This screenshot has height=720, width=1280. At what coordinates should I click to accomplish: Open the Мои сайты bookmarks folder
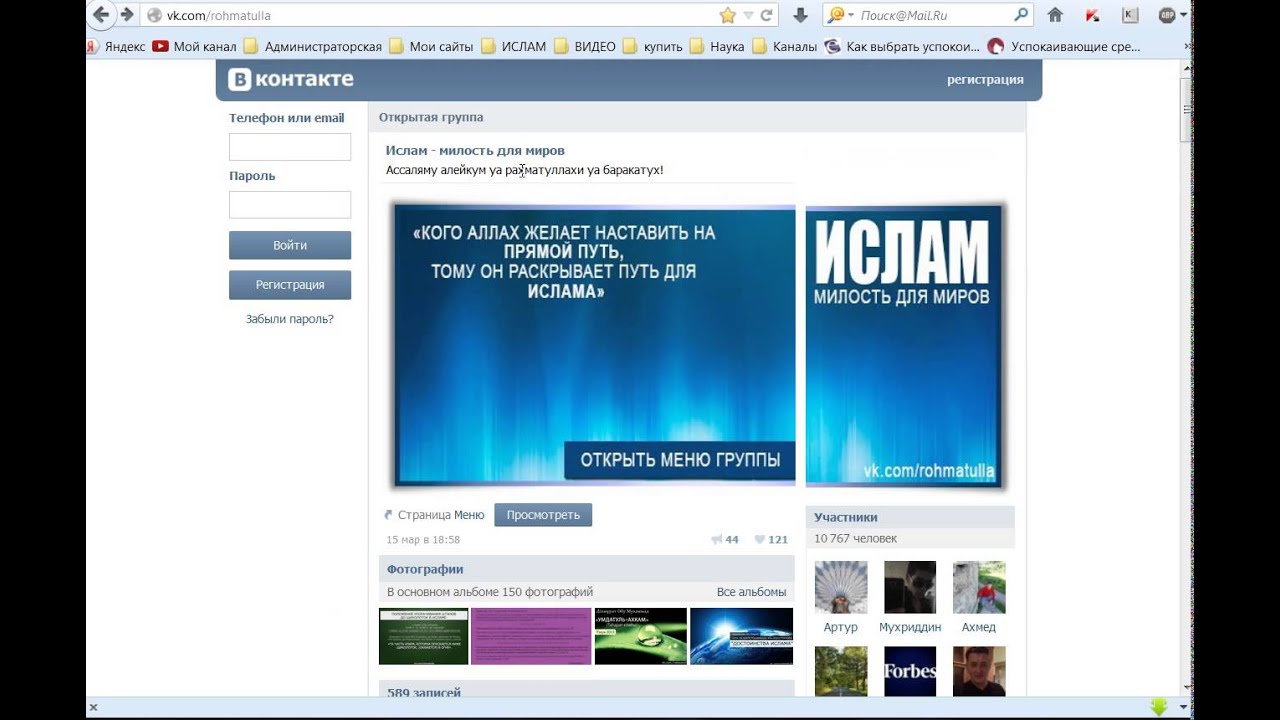431,46
